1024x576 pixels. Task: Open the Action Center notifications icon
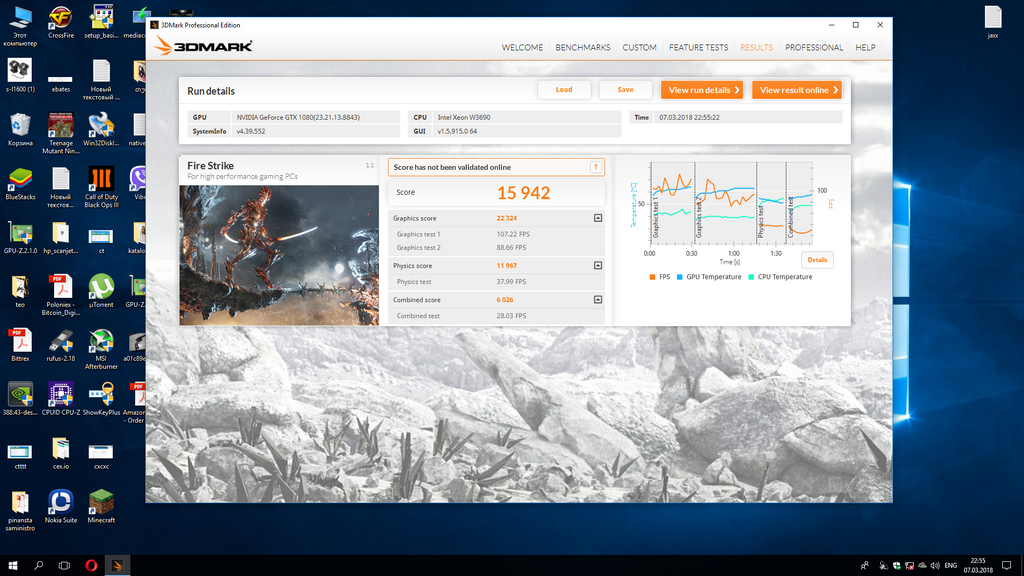tap(1006, 566)
